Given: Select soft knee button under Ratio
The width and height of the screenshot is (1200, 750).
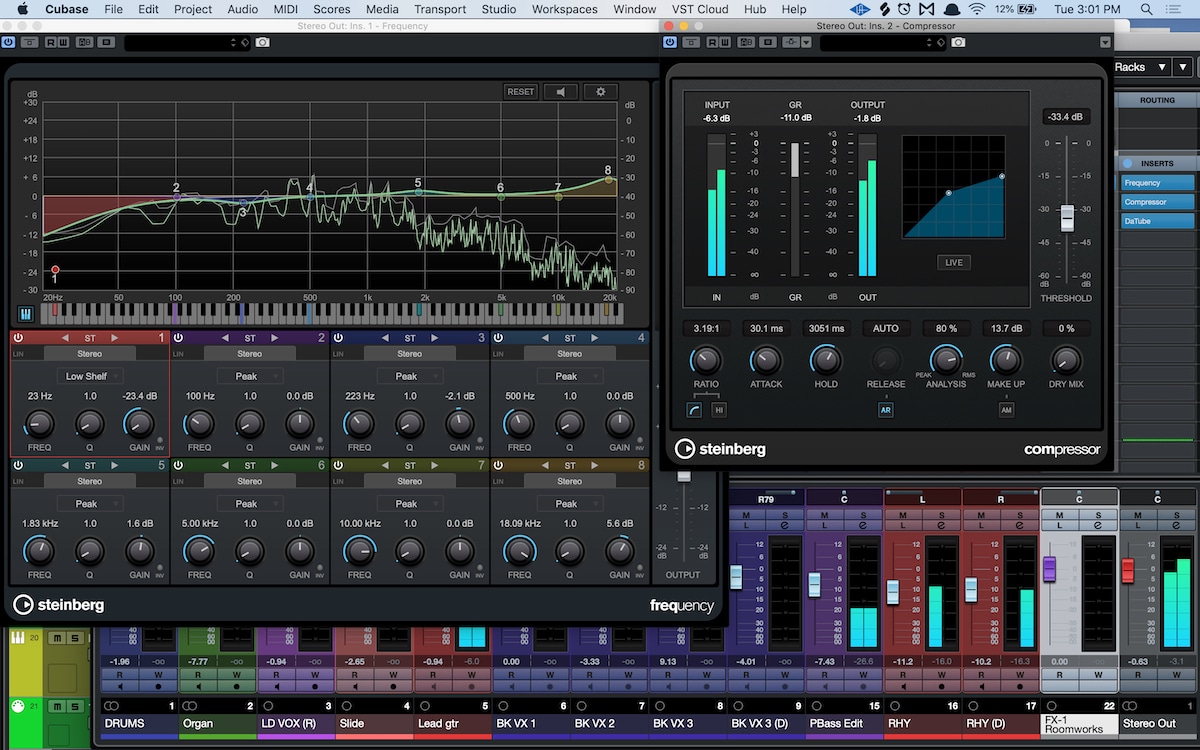Looking at the screenshot, I should 695,410.
